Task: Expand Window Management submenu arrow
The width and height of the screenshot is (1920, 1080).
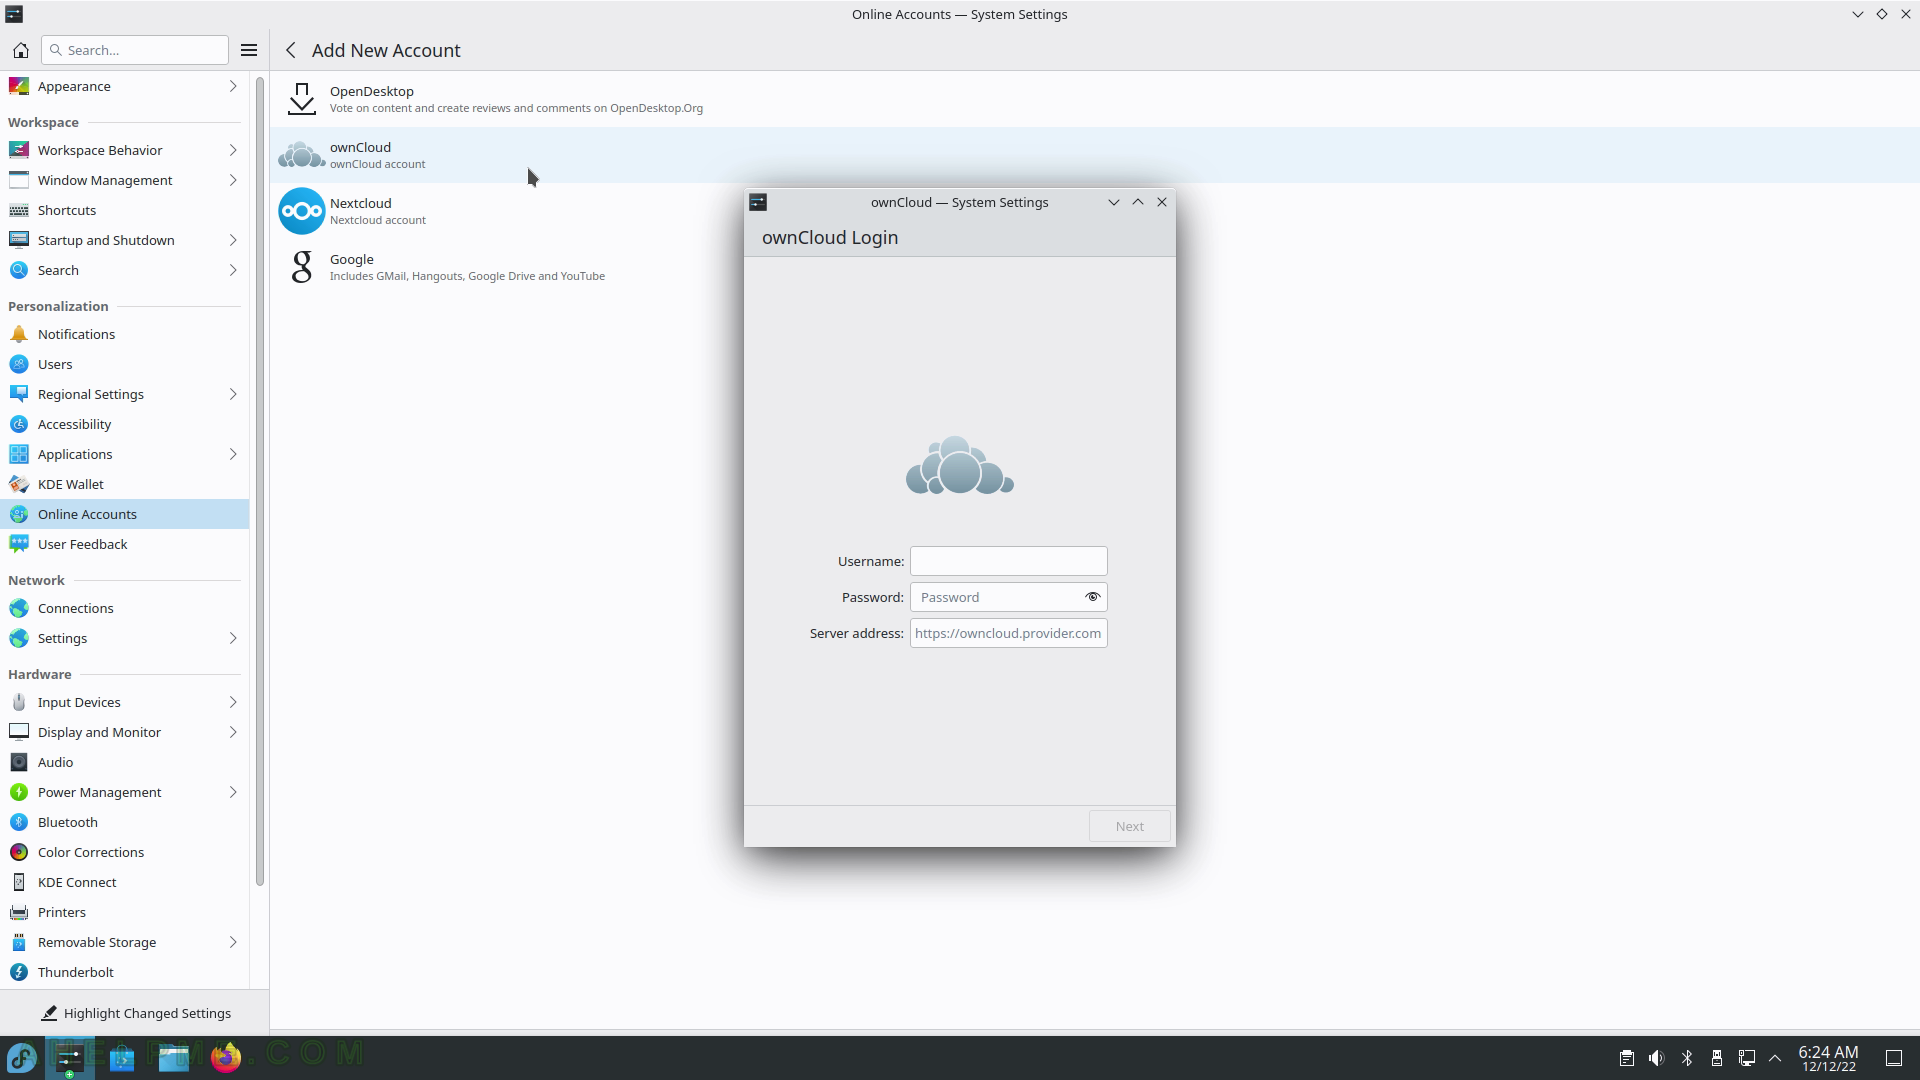Action: (233, 180)
